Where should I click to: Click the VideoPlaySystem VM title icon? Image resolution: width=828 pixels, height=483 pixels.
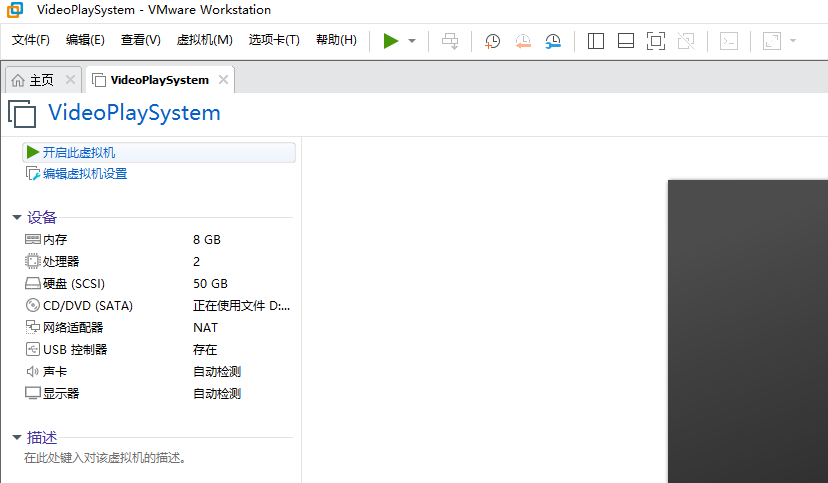(22, 113)
